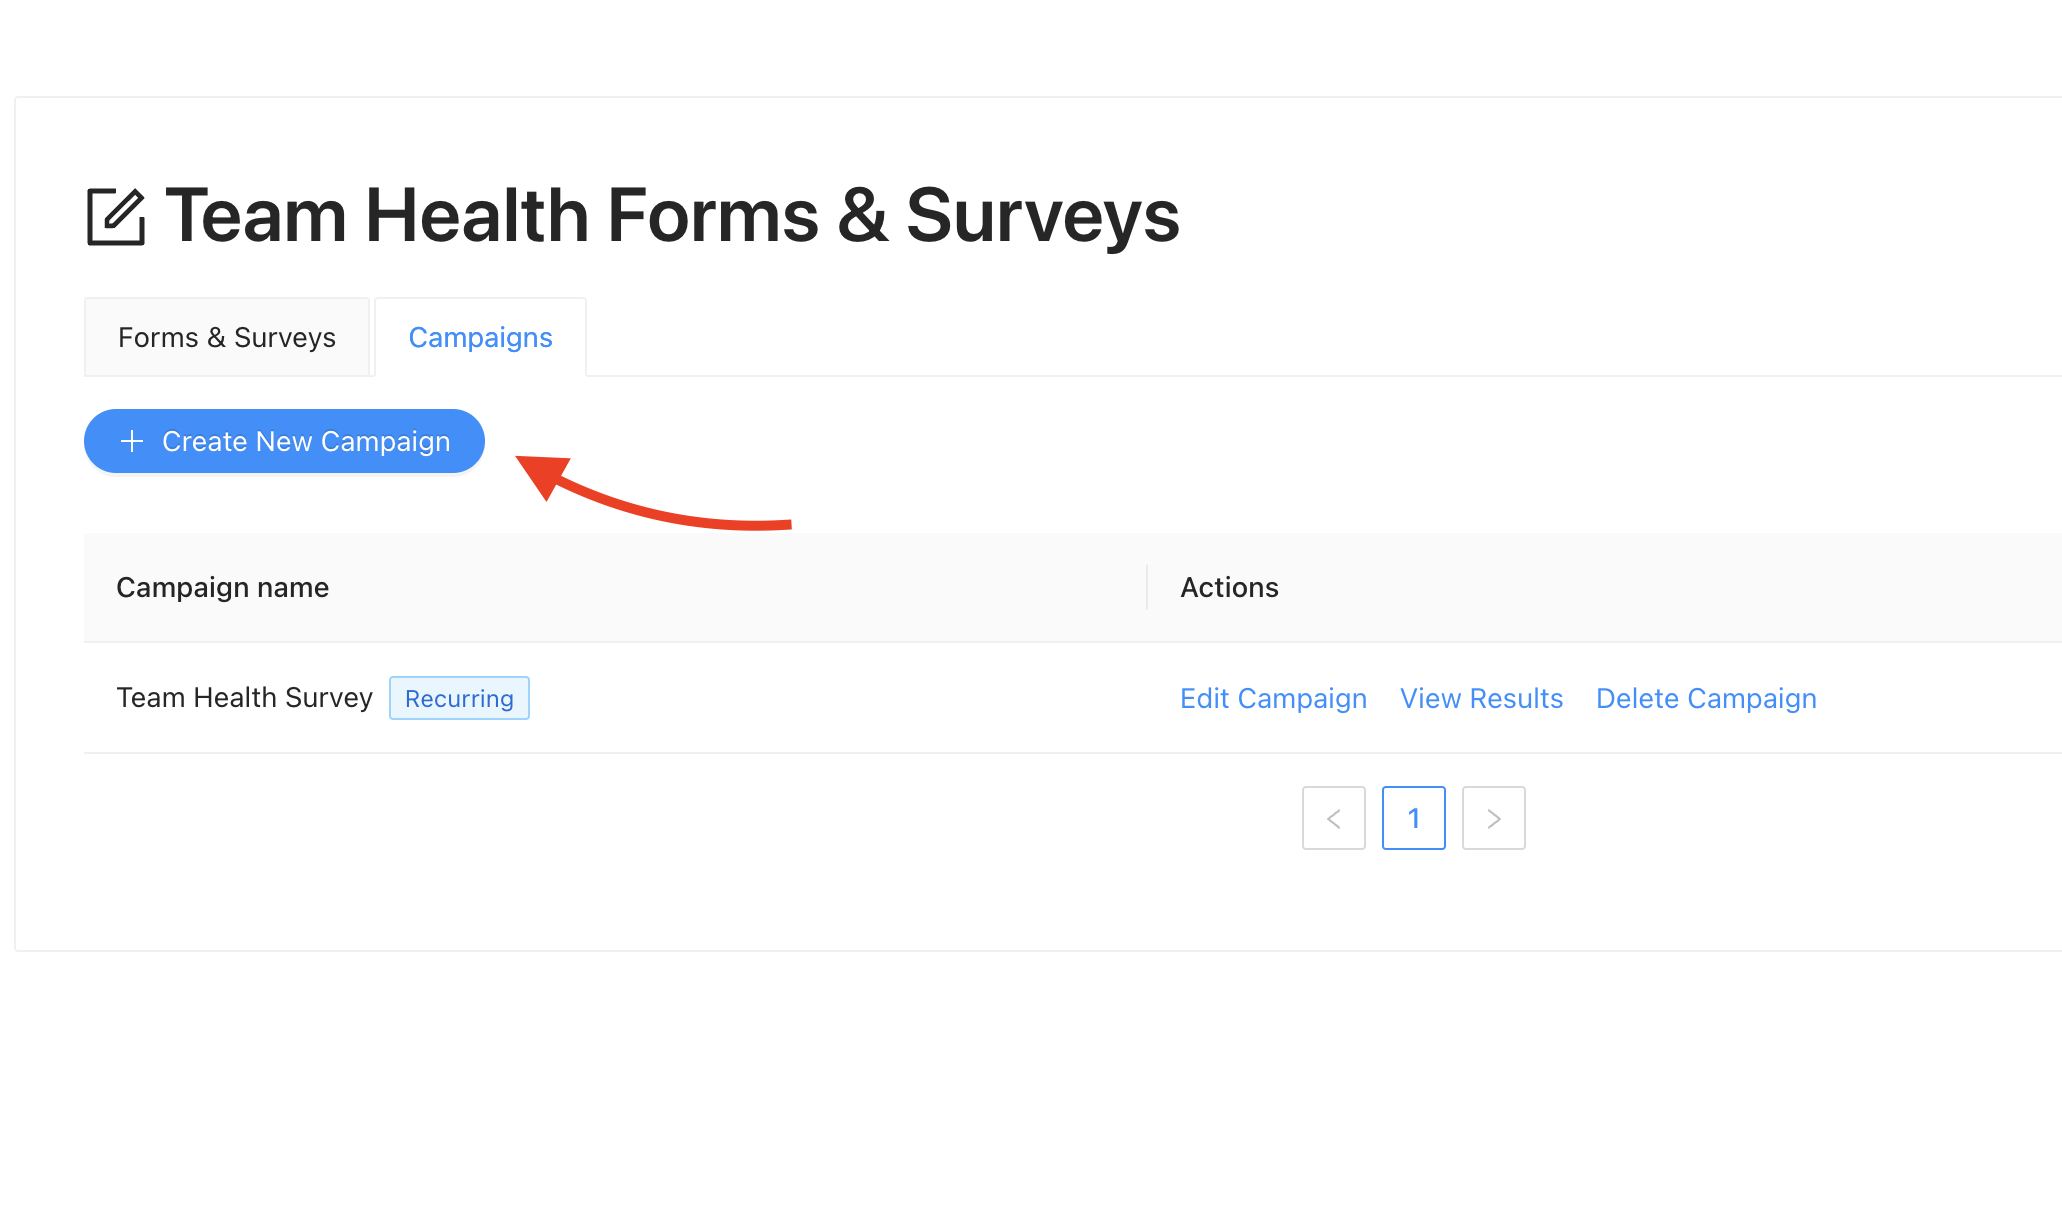Open View Results for Team Health Survey
2062x1232 pixels.
tap(1481, 698)
